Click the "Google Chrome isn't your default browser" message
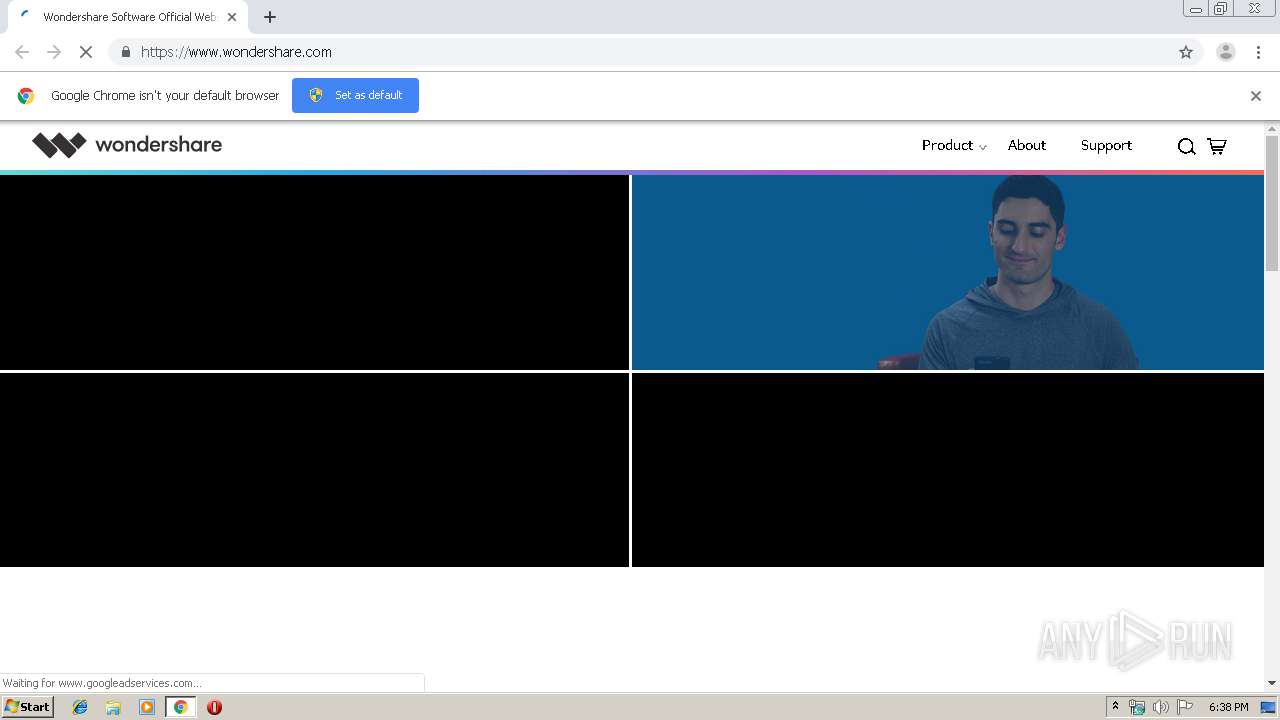Screen dimensions: 1280x720 (x=165, y=96)
